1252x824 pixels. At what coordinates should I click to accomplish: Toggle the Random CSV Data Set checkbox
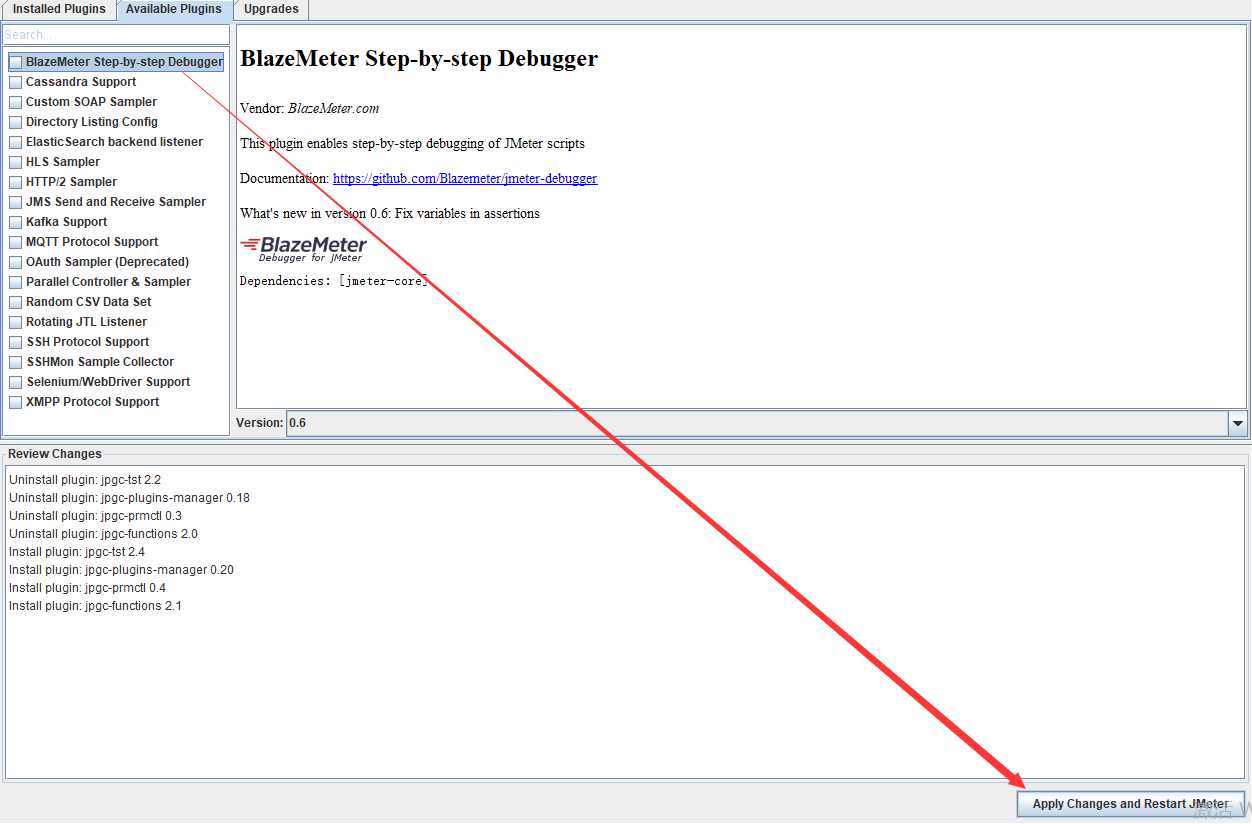(16, 302)
